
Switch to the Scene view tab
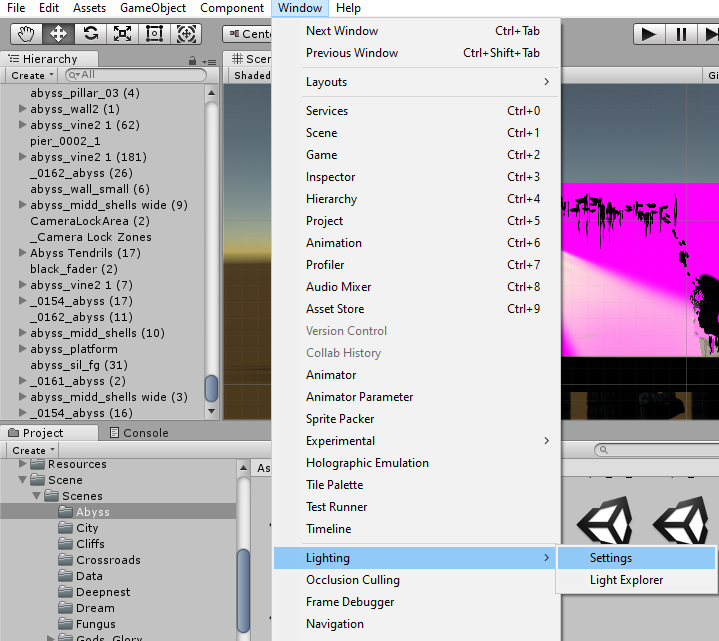pos(250,59)
